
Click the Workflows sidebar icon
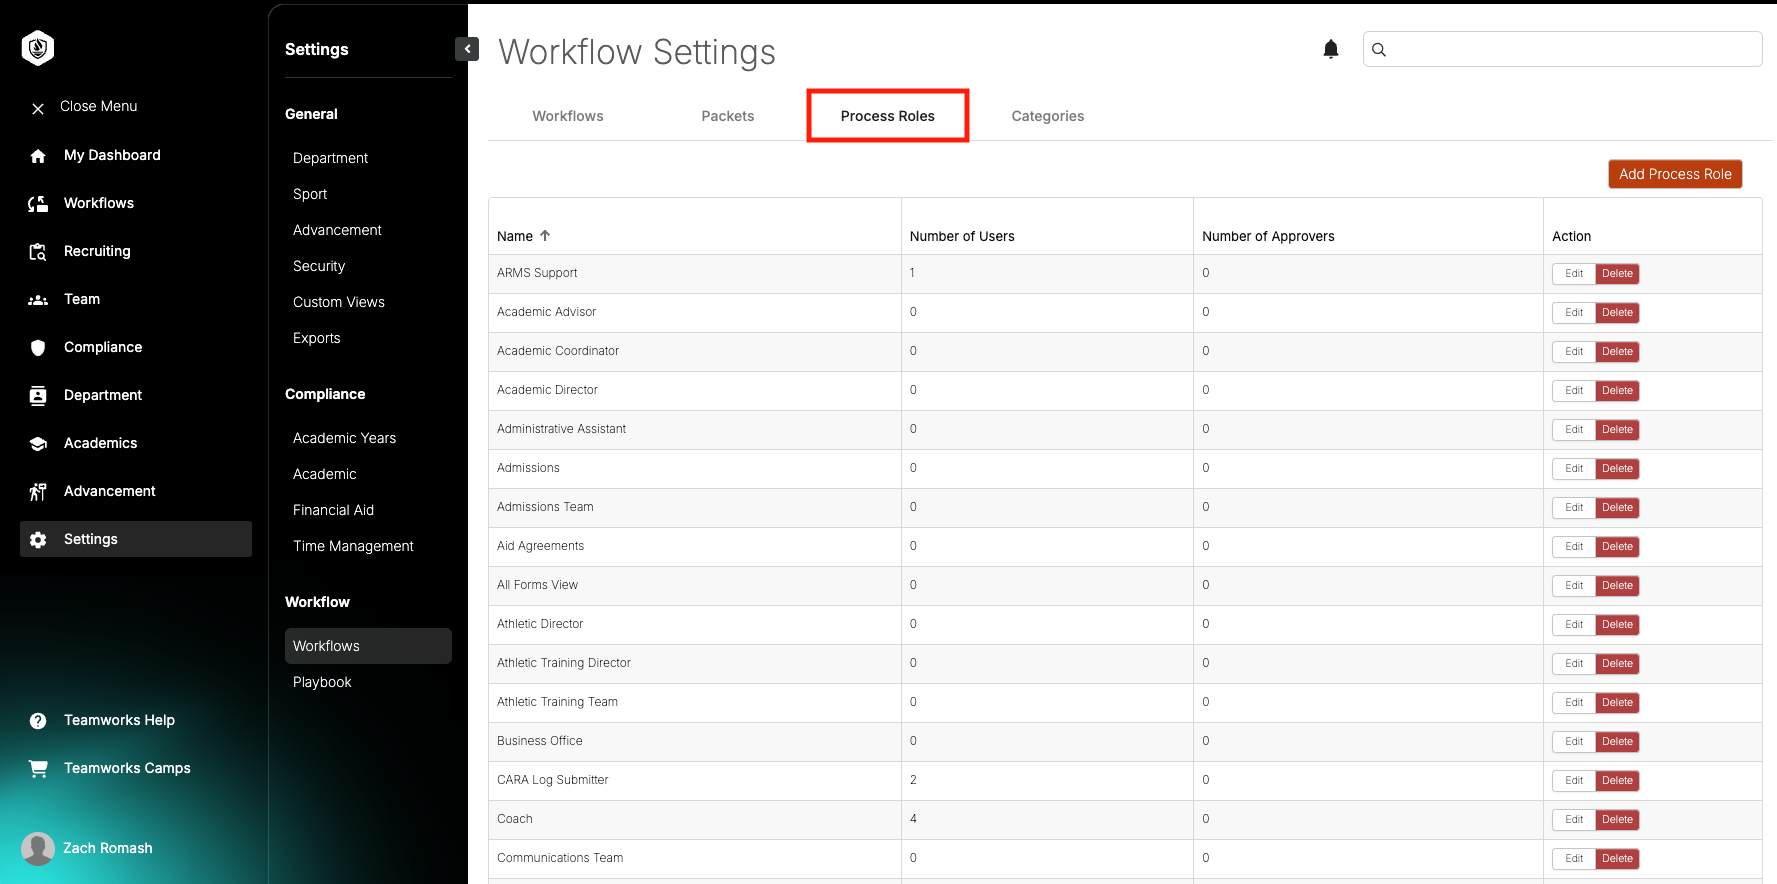click(x=38, y=204)
